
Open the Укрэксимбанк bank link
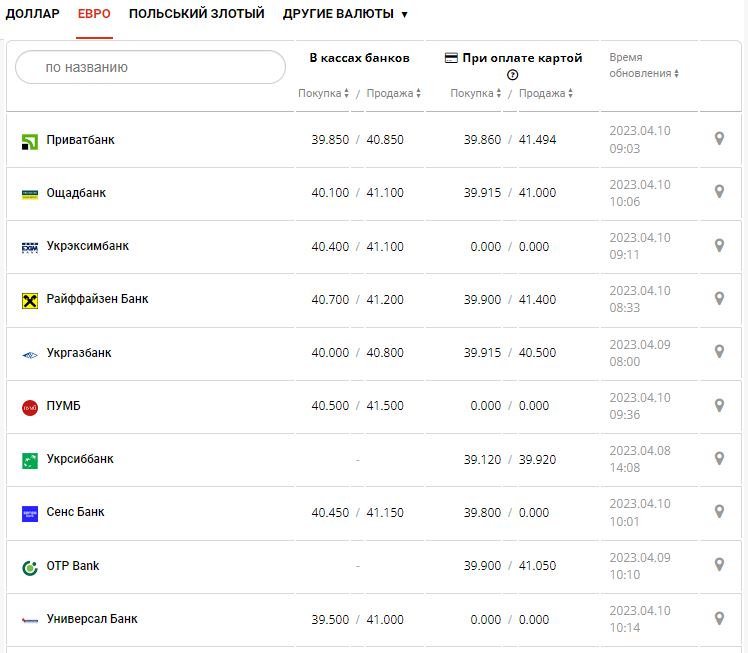point(87,246)
